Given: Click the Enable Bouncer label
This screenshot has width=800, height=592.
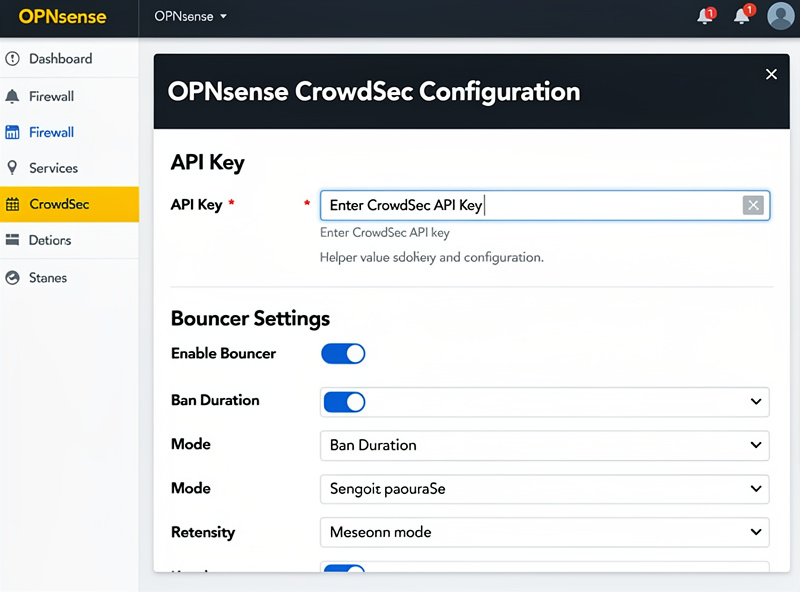Looking at the screenshot, I should (x=223, y=353).
